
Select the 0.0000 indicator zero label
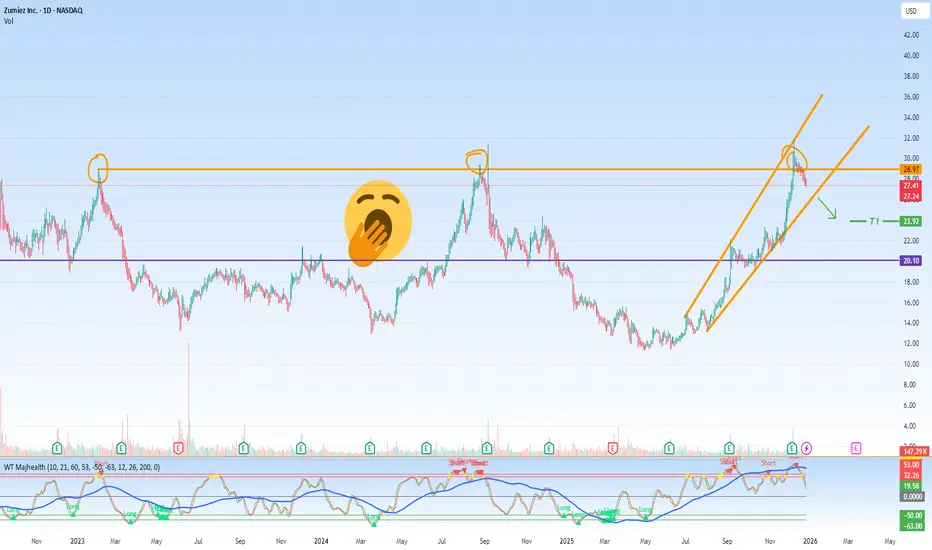[x=912, y=496]
